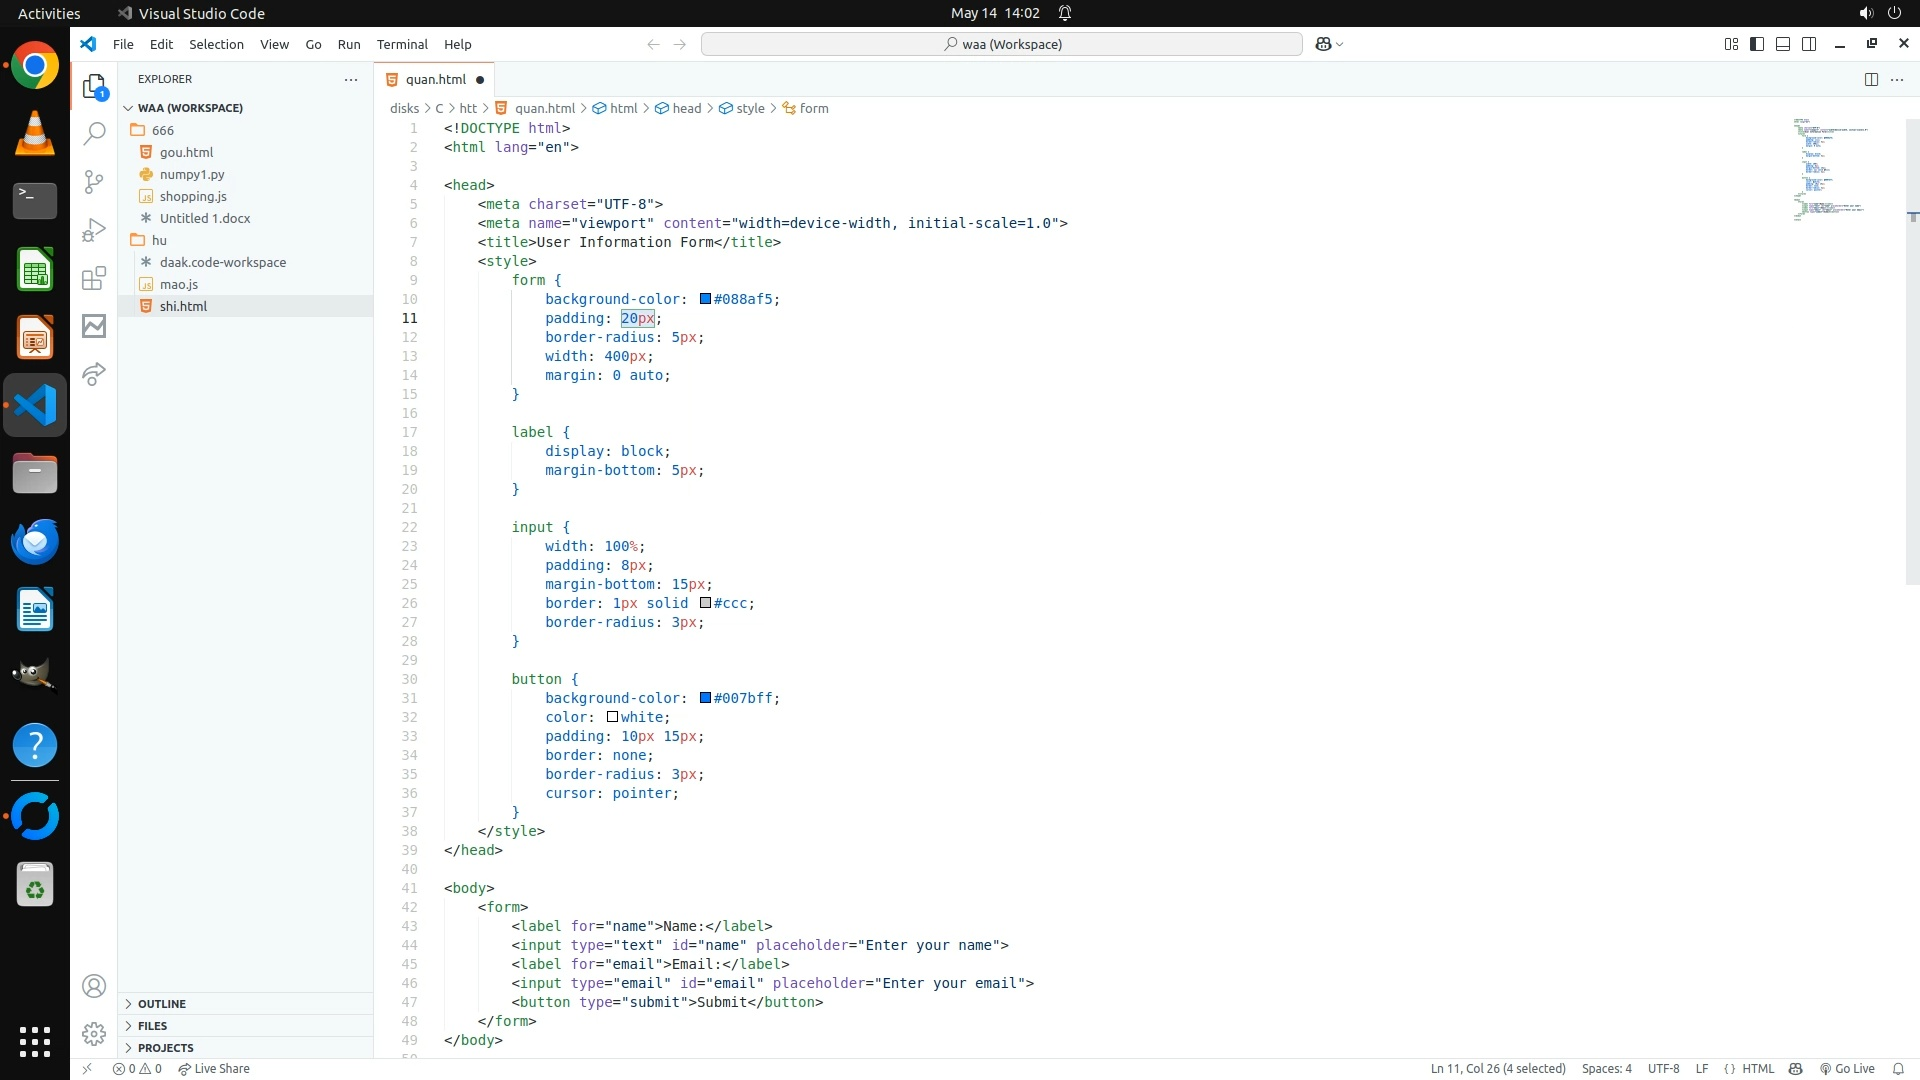Click the Live Share status item
This screenshot has height=1080, width=1920.
pyautogui.click(x=214, y=1068)
